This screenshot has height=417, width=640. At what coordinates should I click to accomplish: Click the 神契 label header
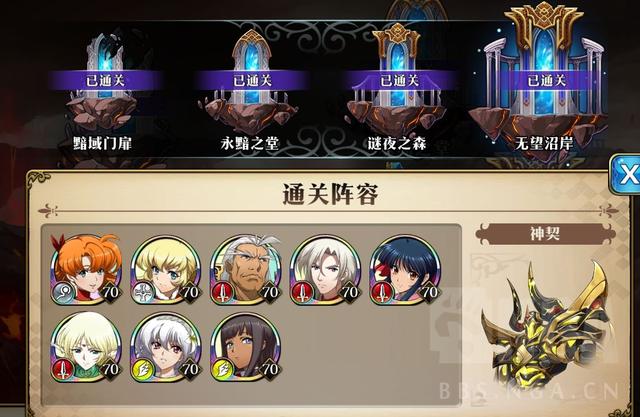pyautogui.click(x=545, y=234)
